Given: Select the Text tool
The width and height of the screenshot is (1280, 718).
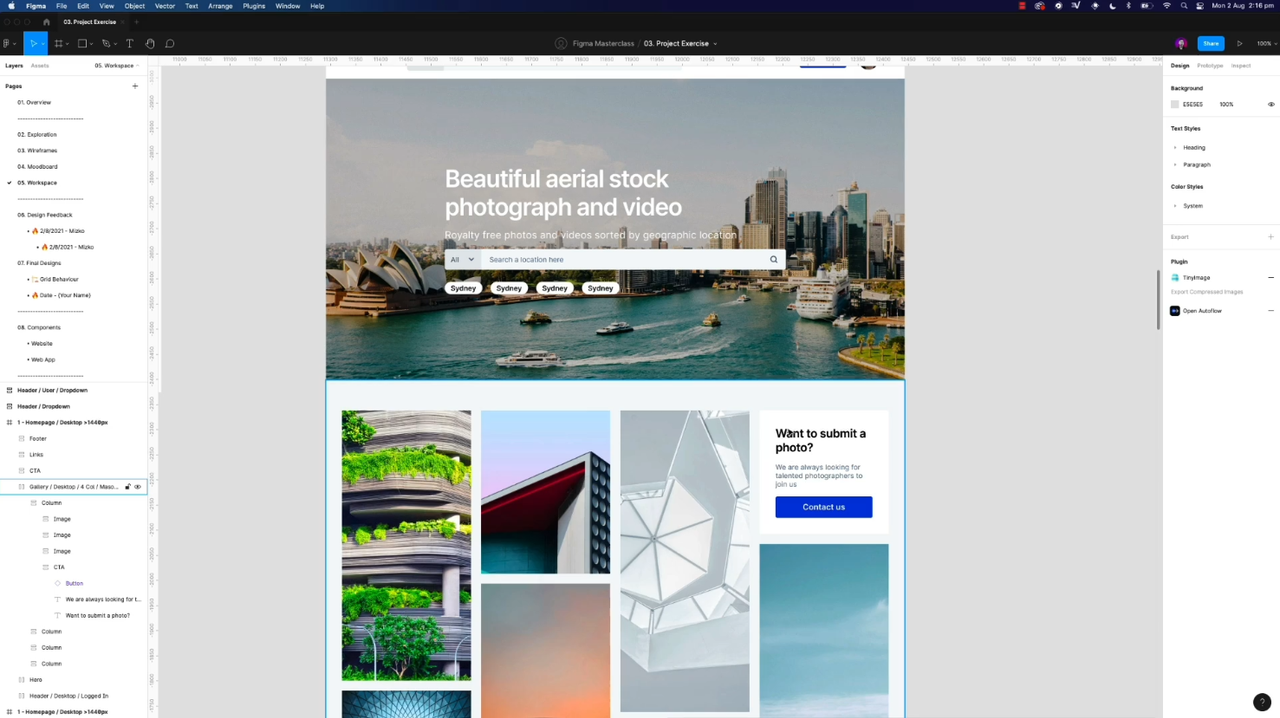Looking at the screenshot, I should tap(129, 43).
